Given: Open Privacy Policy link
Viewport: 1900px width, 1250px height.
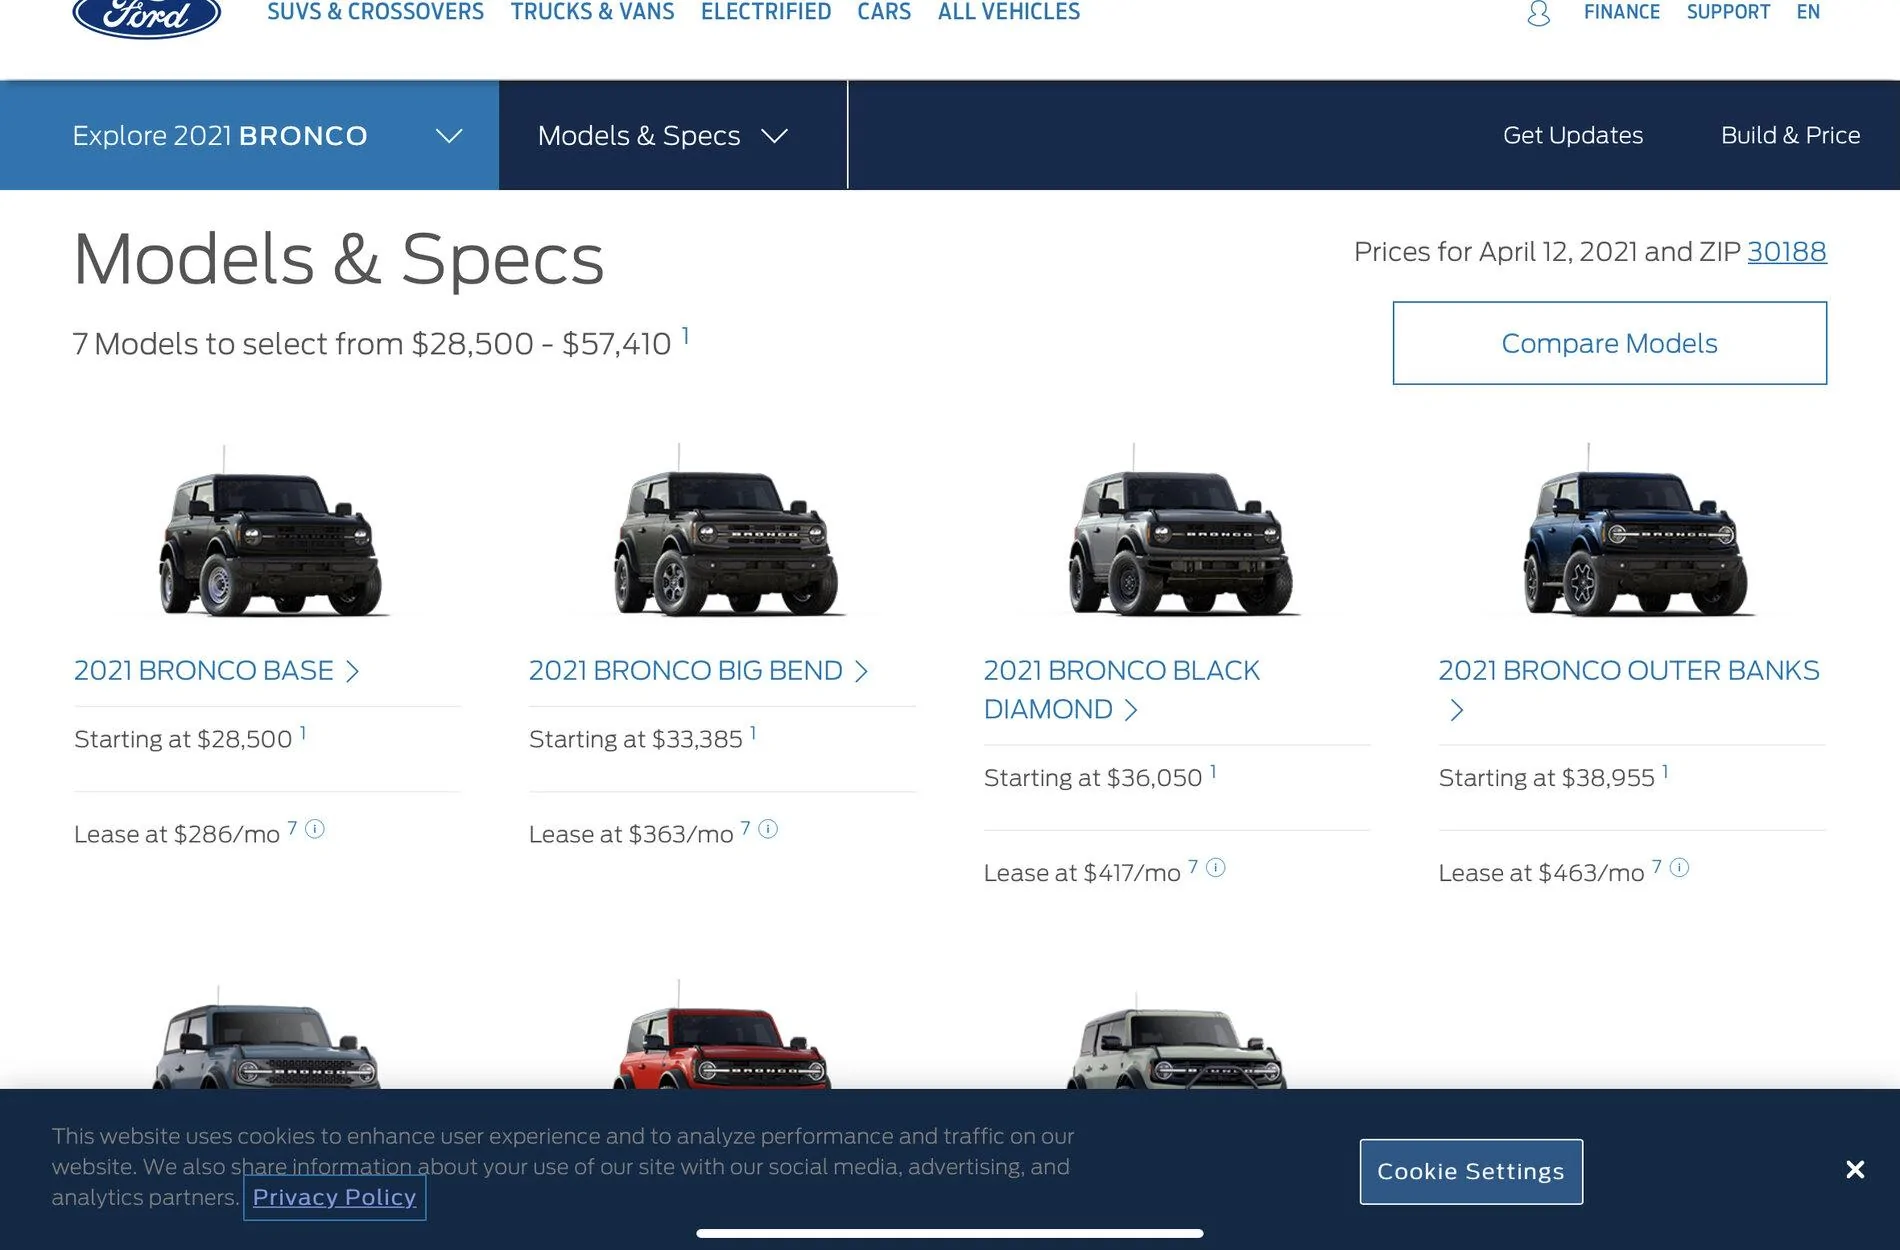Looking at the screenshot, I should point(334,1197).
